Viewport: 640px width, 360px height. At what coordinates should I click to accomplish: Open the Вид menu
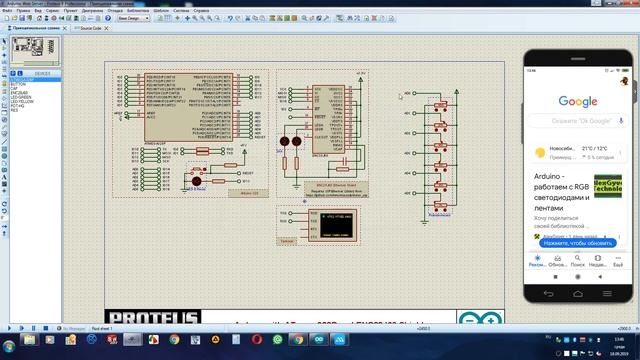coord(38,11)
